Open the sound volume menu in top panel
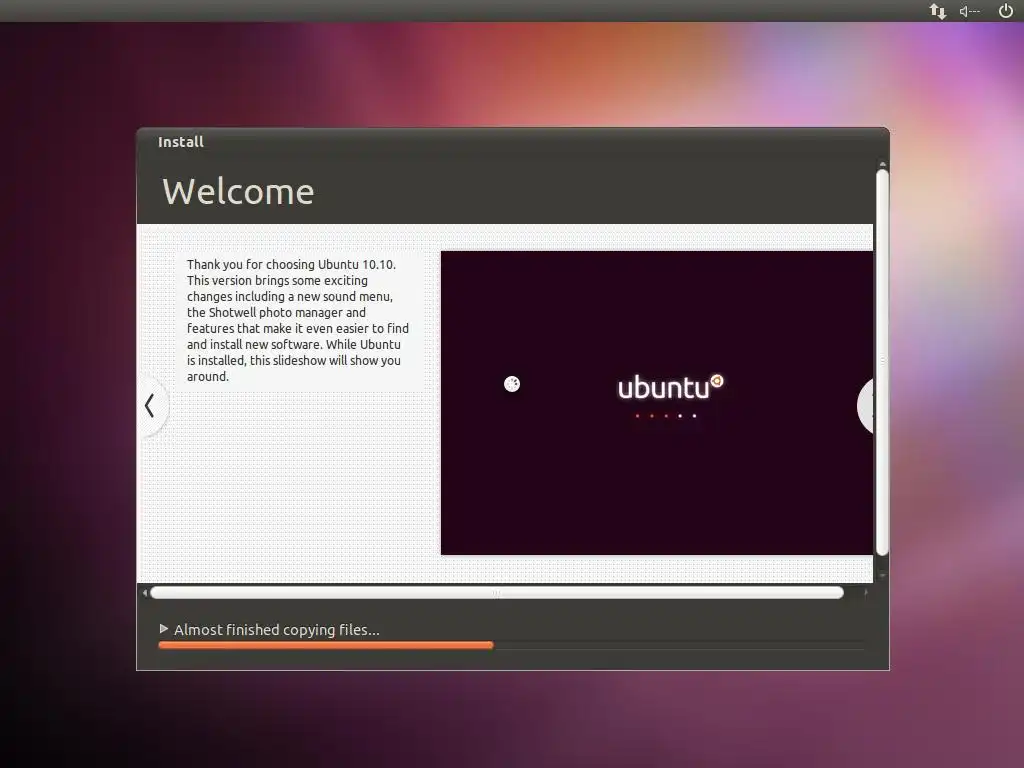Screen dimensions: 1024x768 coord(969,11)
